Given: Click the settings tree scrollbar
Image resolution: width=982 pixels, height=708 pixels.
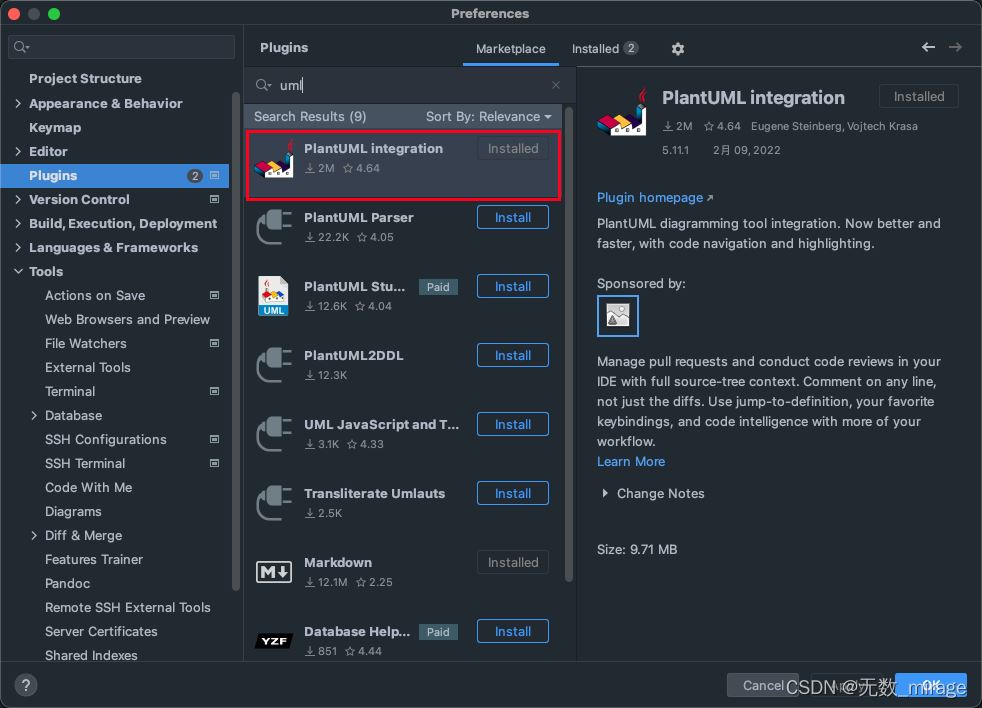Looking at the screenshot, I should 235,341.
